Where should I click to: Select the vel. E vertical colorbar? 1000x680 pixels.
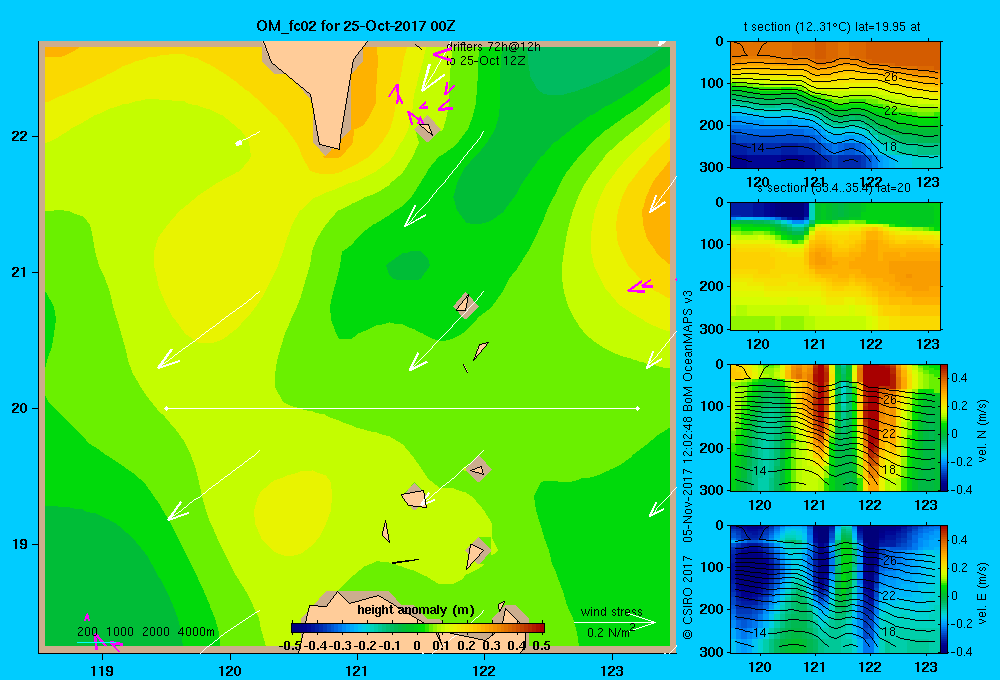pyautogui.click(x=945, y=589)
